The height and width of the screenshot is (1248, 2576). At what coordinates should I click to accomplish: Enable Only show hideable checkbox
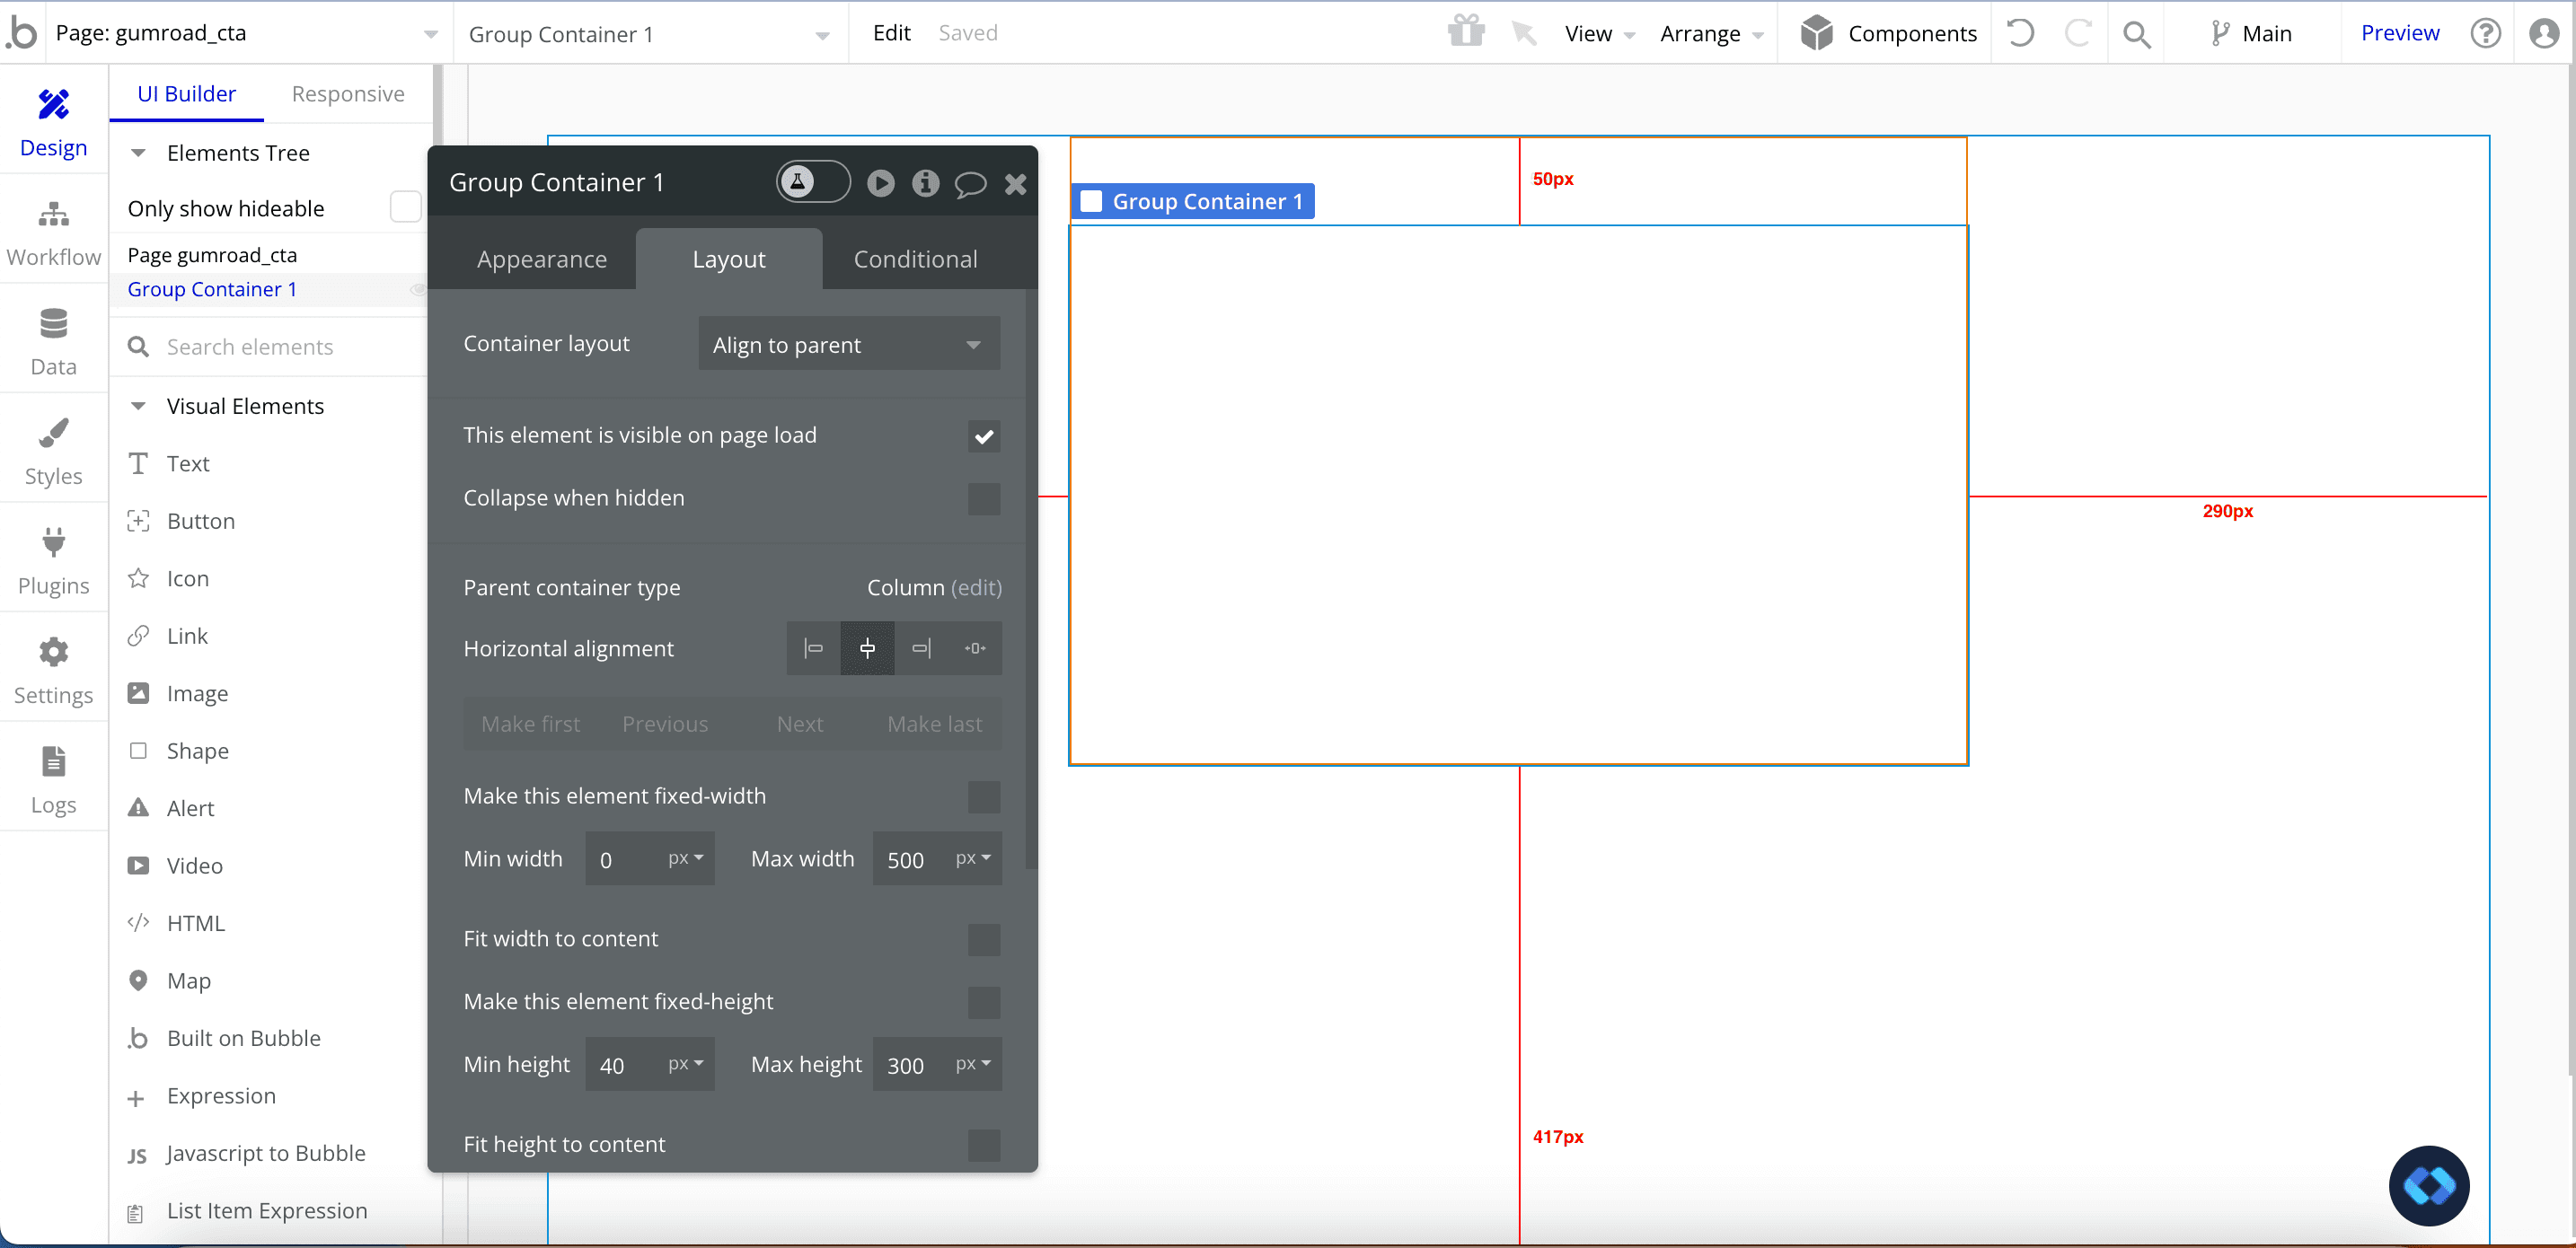405,208
